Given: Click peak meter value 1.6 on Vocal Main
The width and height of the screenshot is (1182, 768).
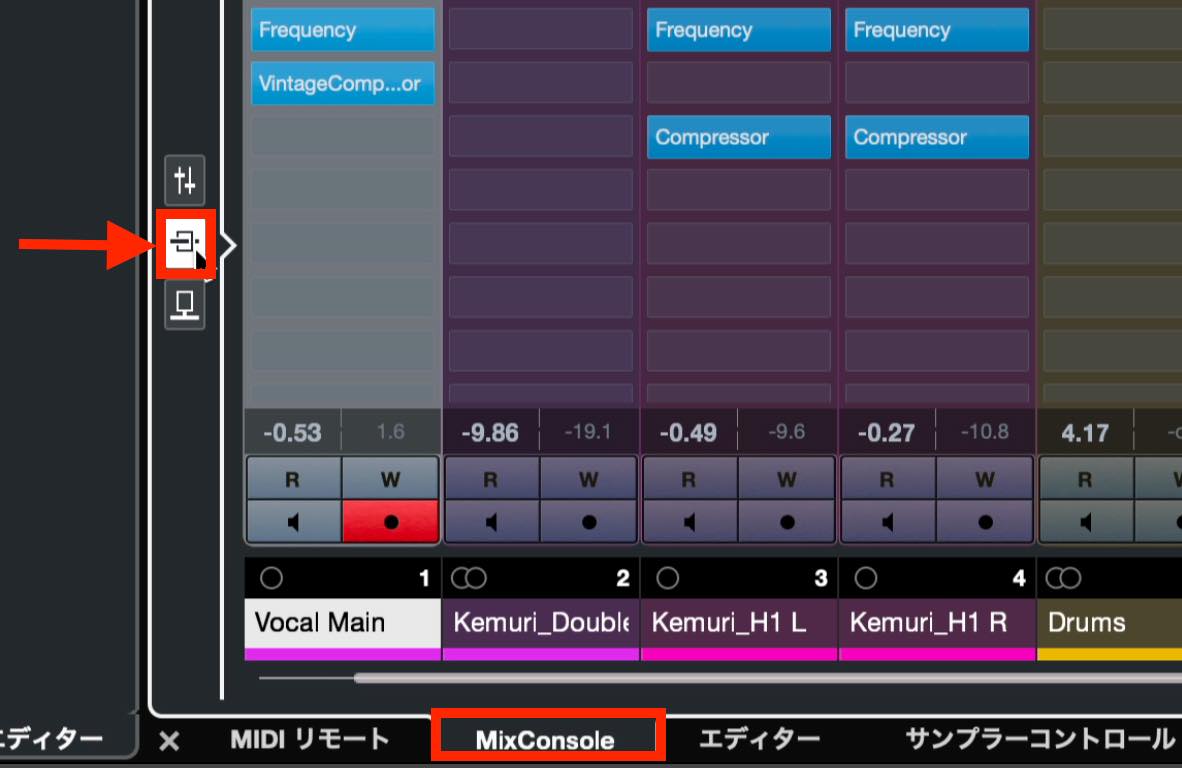Looking at the screenshot, I should click(x=390, y=432).
